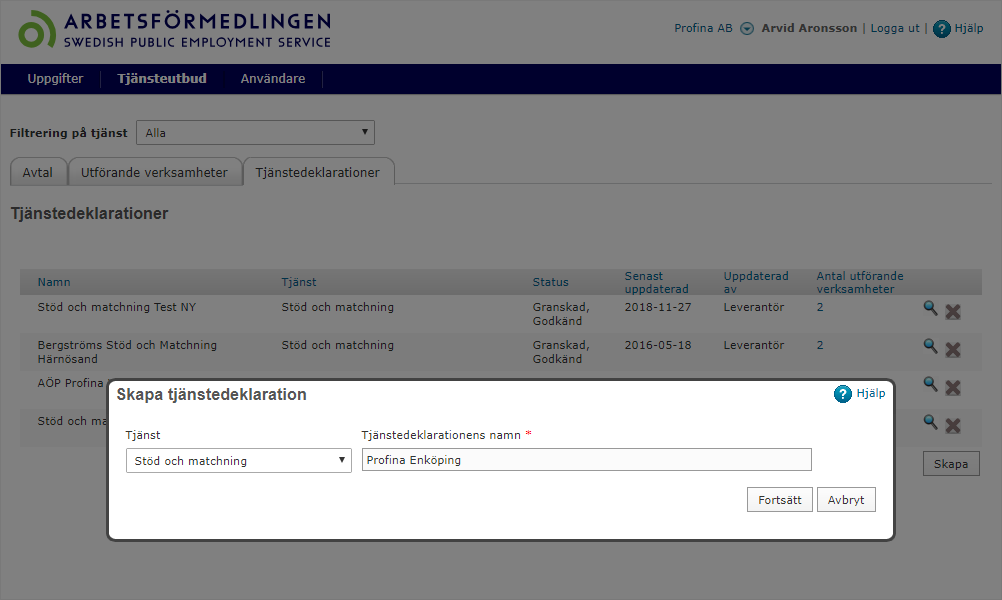Open the Filtrering på tjänst dropdown

[255, 132]
